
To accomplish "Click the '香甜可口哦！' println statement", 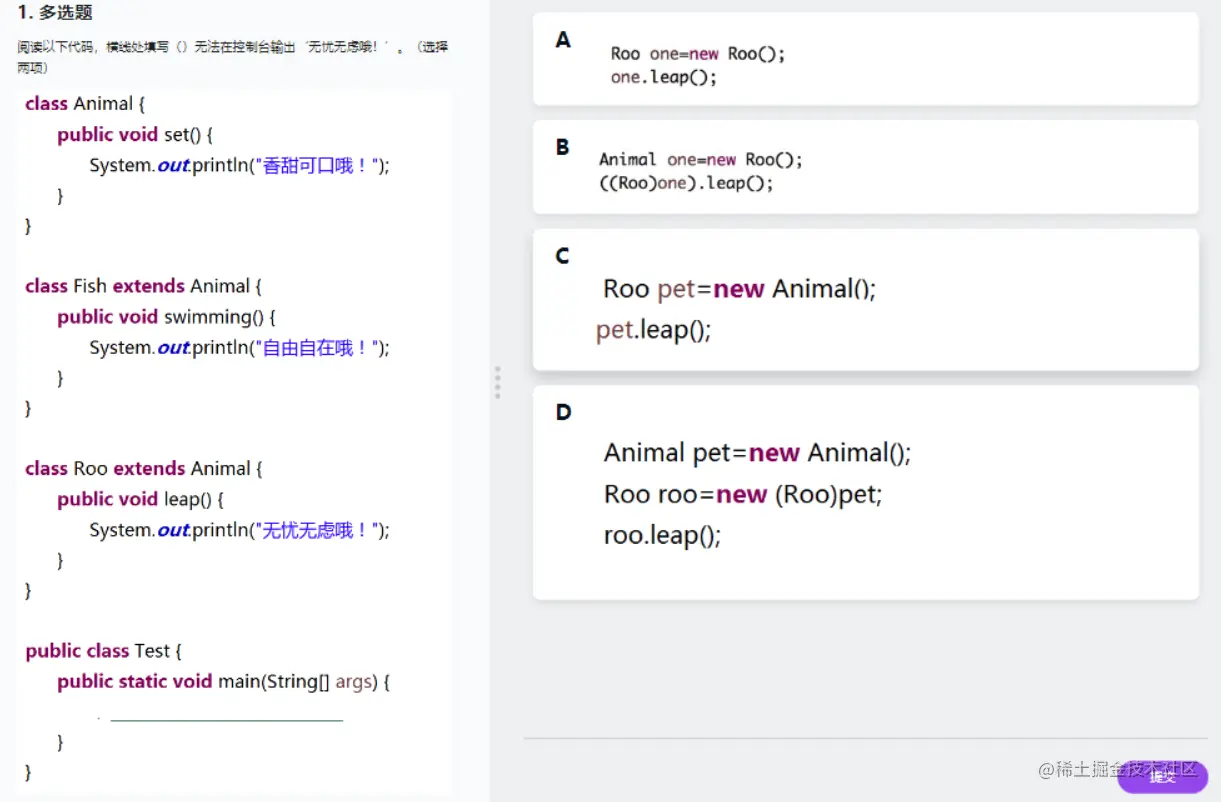I will pyautogui.click(x=239, y=166).
